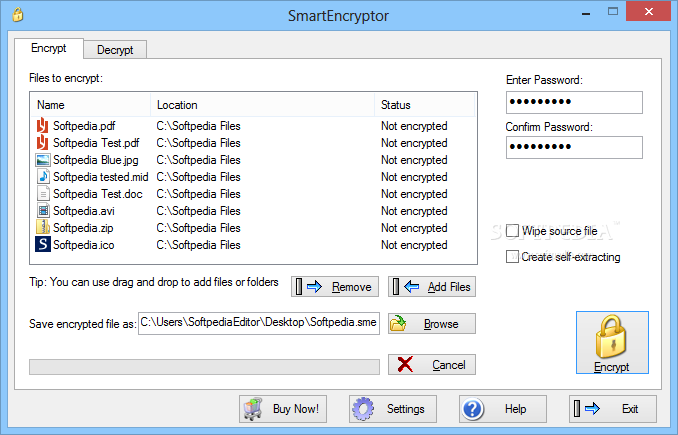678x435 pixels.
Task: Click location cell of Softpedia Blue.jpg row
Action: [x=198, y=160]
